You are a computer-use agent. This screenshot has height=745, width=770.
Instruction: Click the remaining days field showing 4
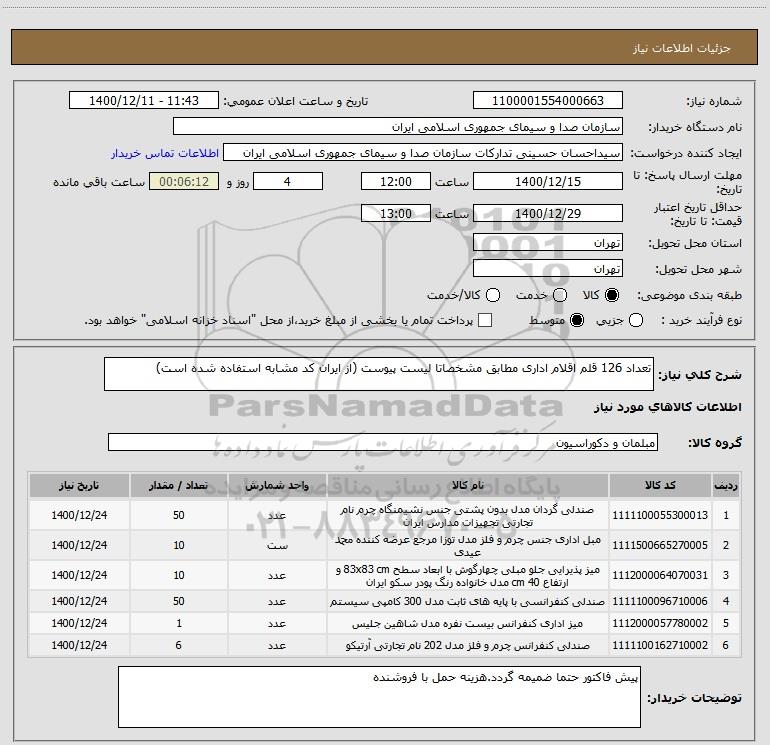point(288,181)
